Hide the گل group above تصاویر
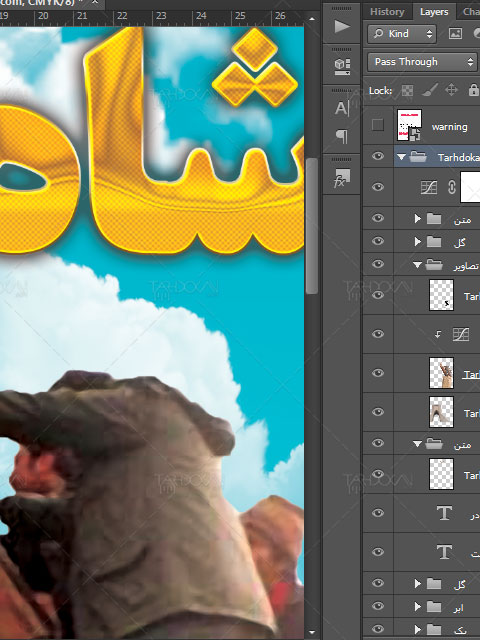 pyautogui.click(x=378, y=241)
